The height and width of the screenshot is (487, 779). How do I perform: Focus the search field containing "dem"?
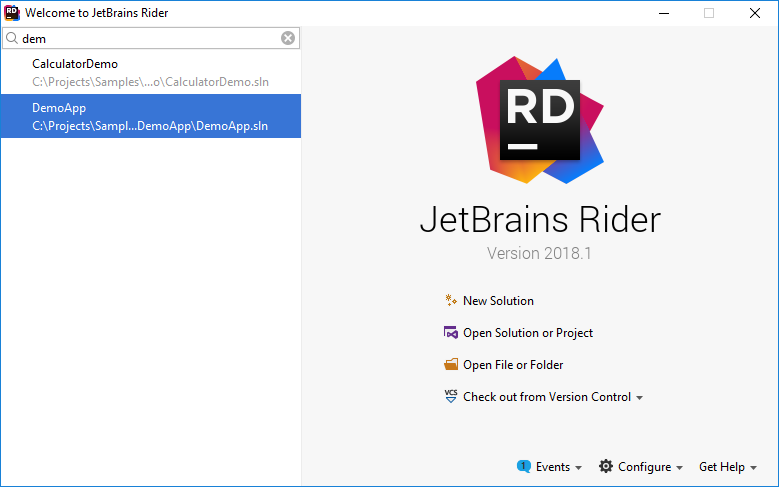click(x=150, y=38)
